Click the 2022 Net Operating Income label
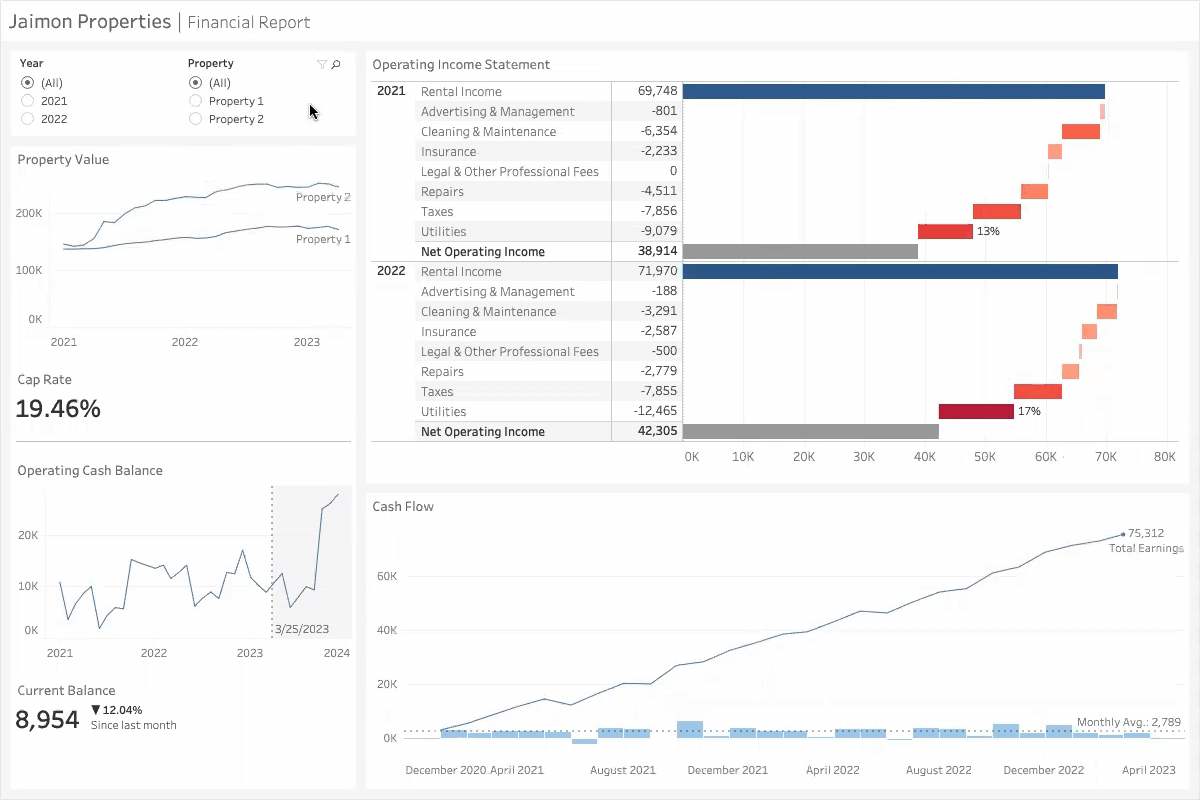Viewport: 1200px width, 800px height. [x=482, y=431]
